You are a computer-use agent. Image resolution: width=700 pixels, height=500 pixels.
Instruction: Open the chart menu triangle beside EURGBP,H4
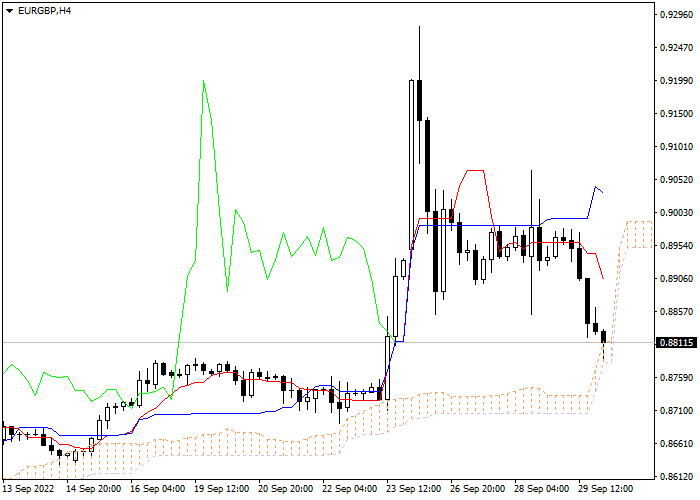(9, 11)
